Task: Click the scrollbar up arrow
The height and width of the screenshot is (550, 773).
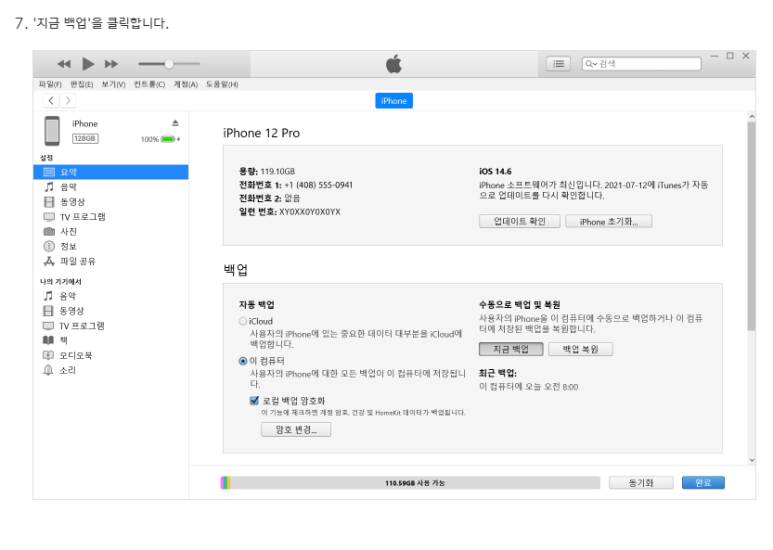Action: (x=752, y=117)
